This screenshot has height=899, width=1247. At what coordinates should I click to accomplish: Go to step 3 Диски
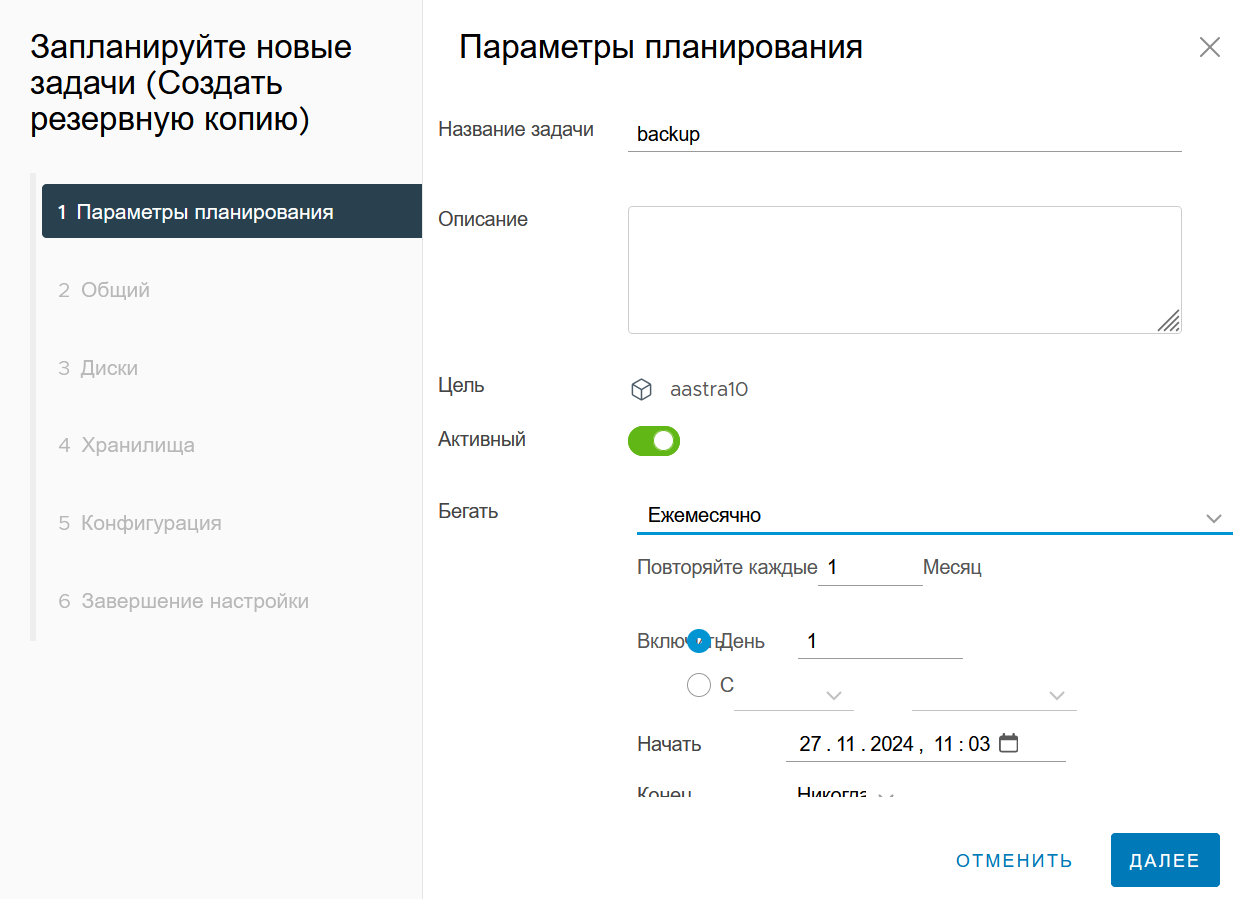[x=98, y=368]
